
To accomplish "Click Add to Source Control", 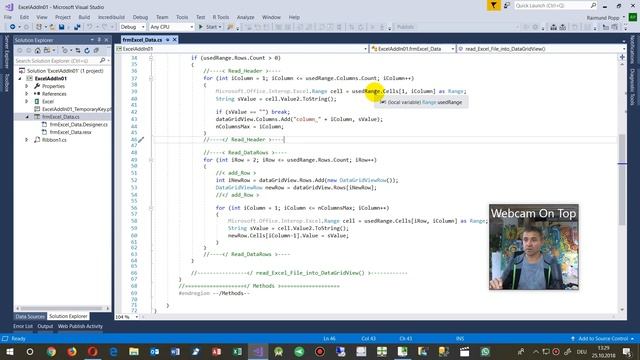I will click(603, 338).
